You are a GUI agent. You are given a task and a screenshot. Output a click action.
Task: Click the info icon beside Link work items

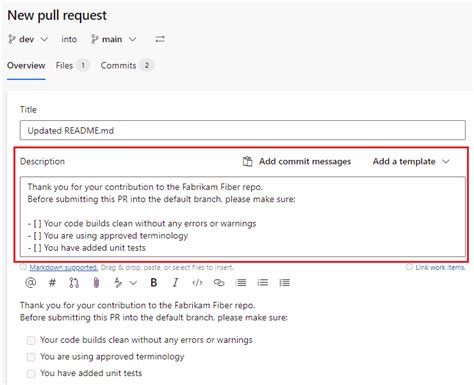point(409,267)
